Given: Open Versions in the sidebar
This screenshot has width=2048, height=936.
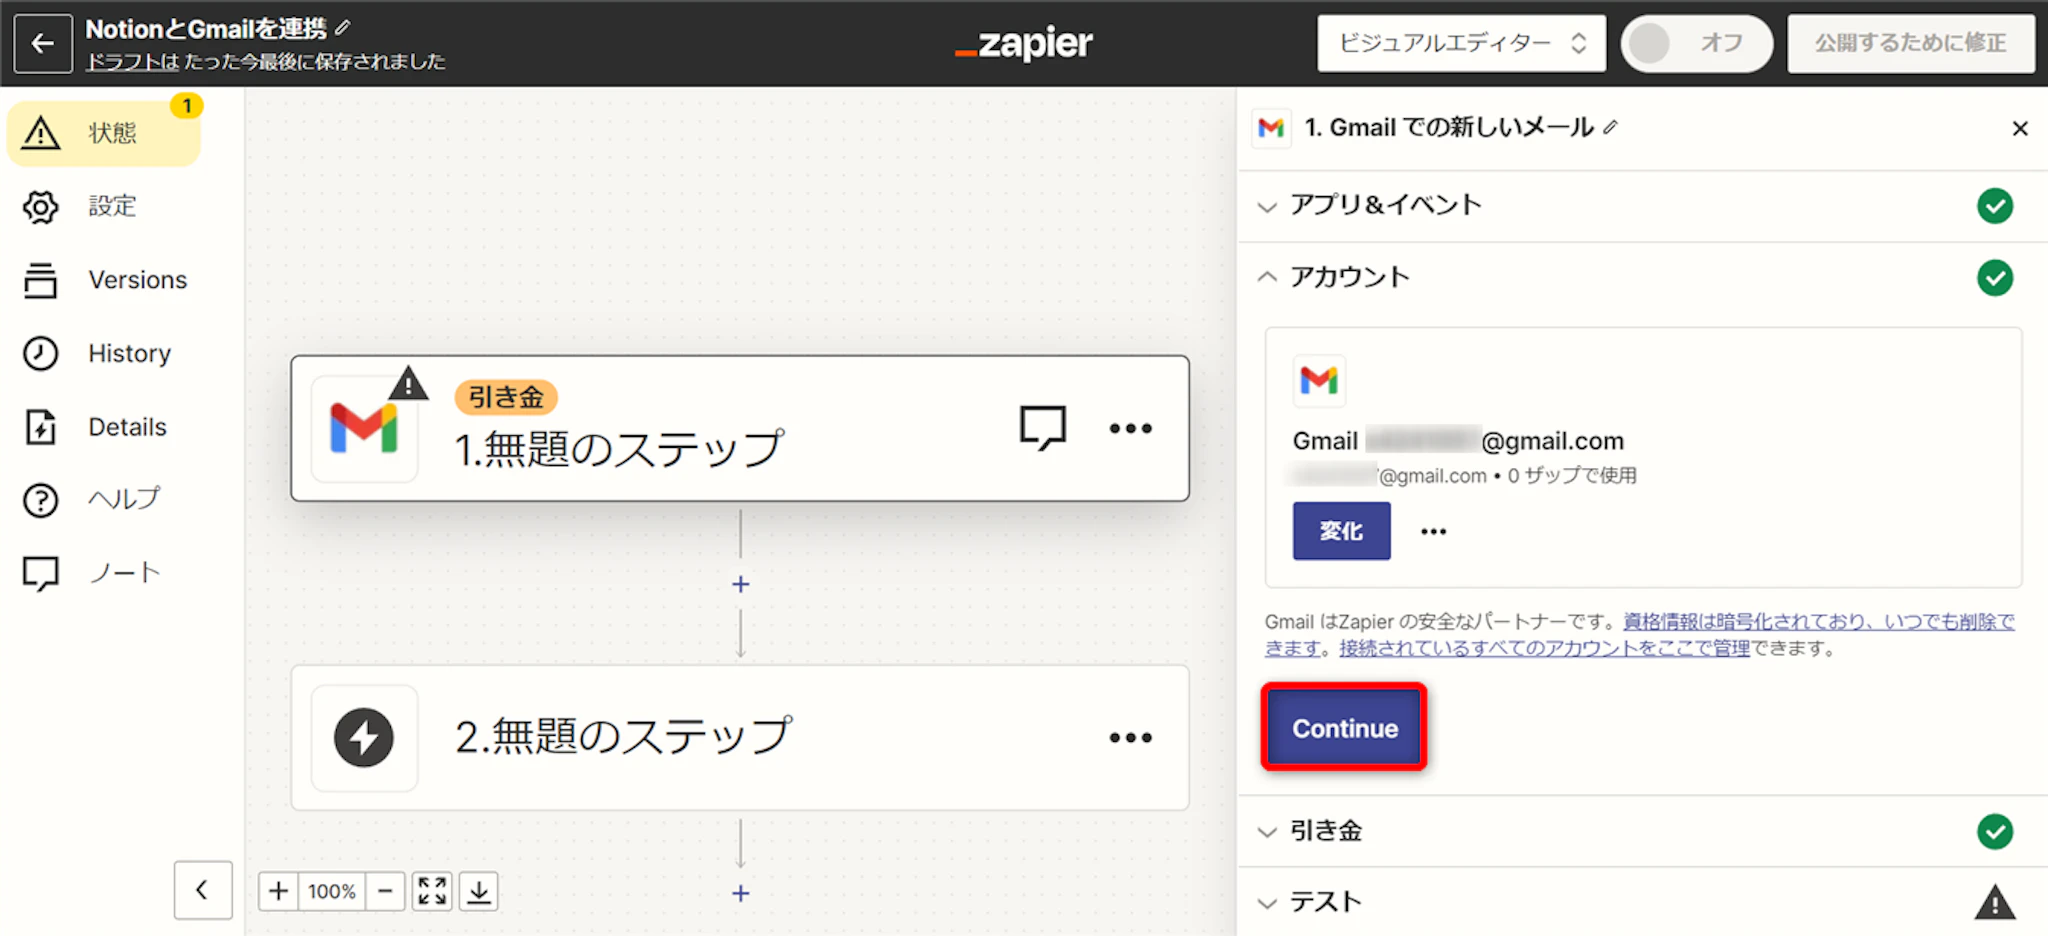Looking at the screenshot, I should 137,280.
